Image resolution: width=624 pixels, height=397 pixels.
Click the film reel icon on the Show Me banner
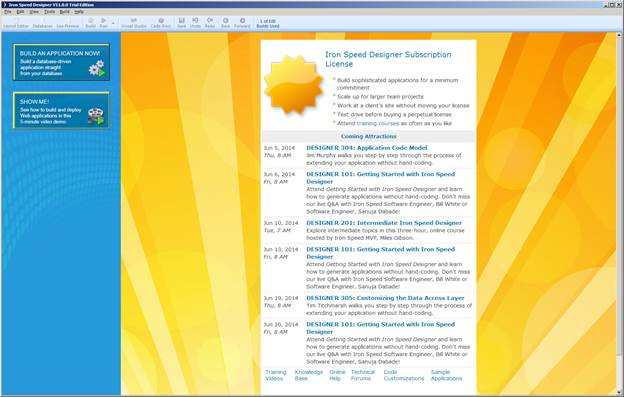96,116
